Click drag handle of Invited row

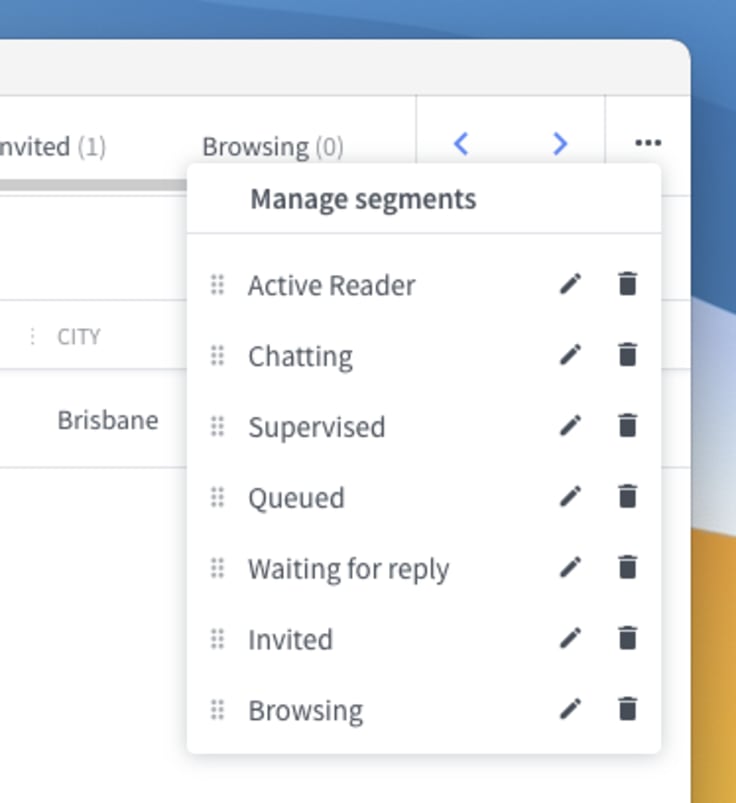coord(218,639)
